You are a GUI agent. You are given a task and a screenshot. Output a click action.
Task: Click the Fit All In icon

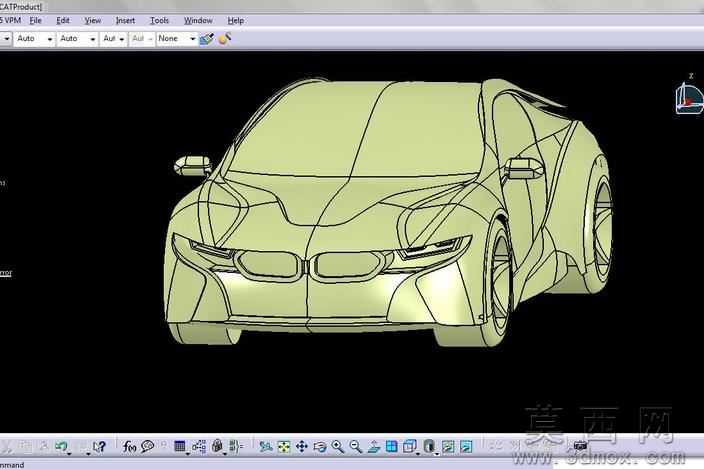coord(284,447)
